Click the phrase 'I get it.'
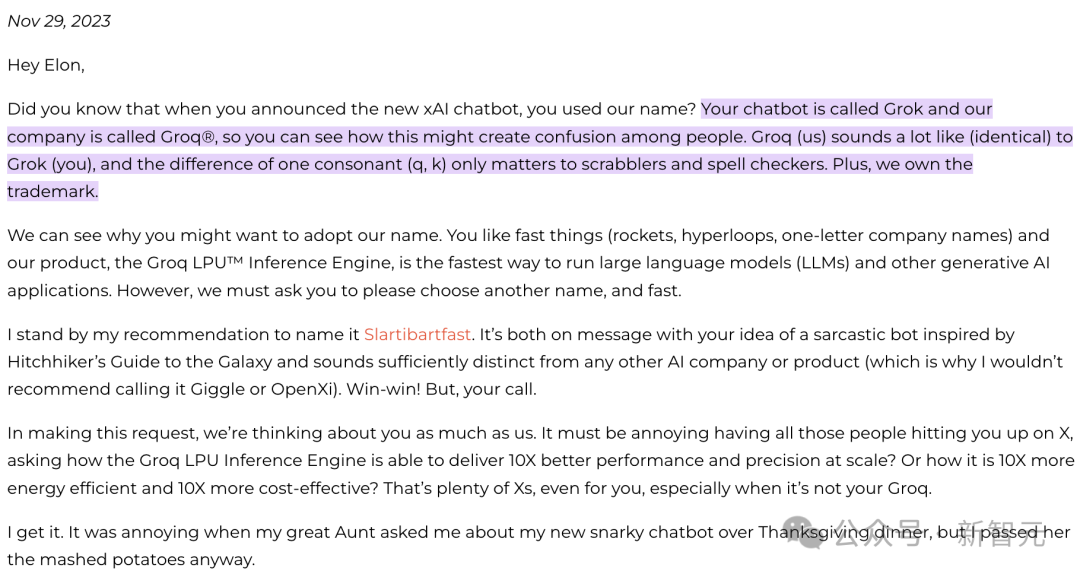This screenshot has width=1080, height=577. [x=35, y=532]
